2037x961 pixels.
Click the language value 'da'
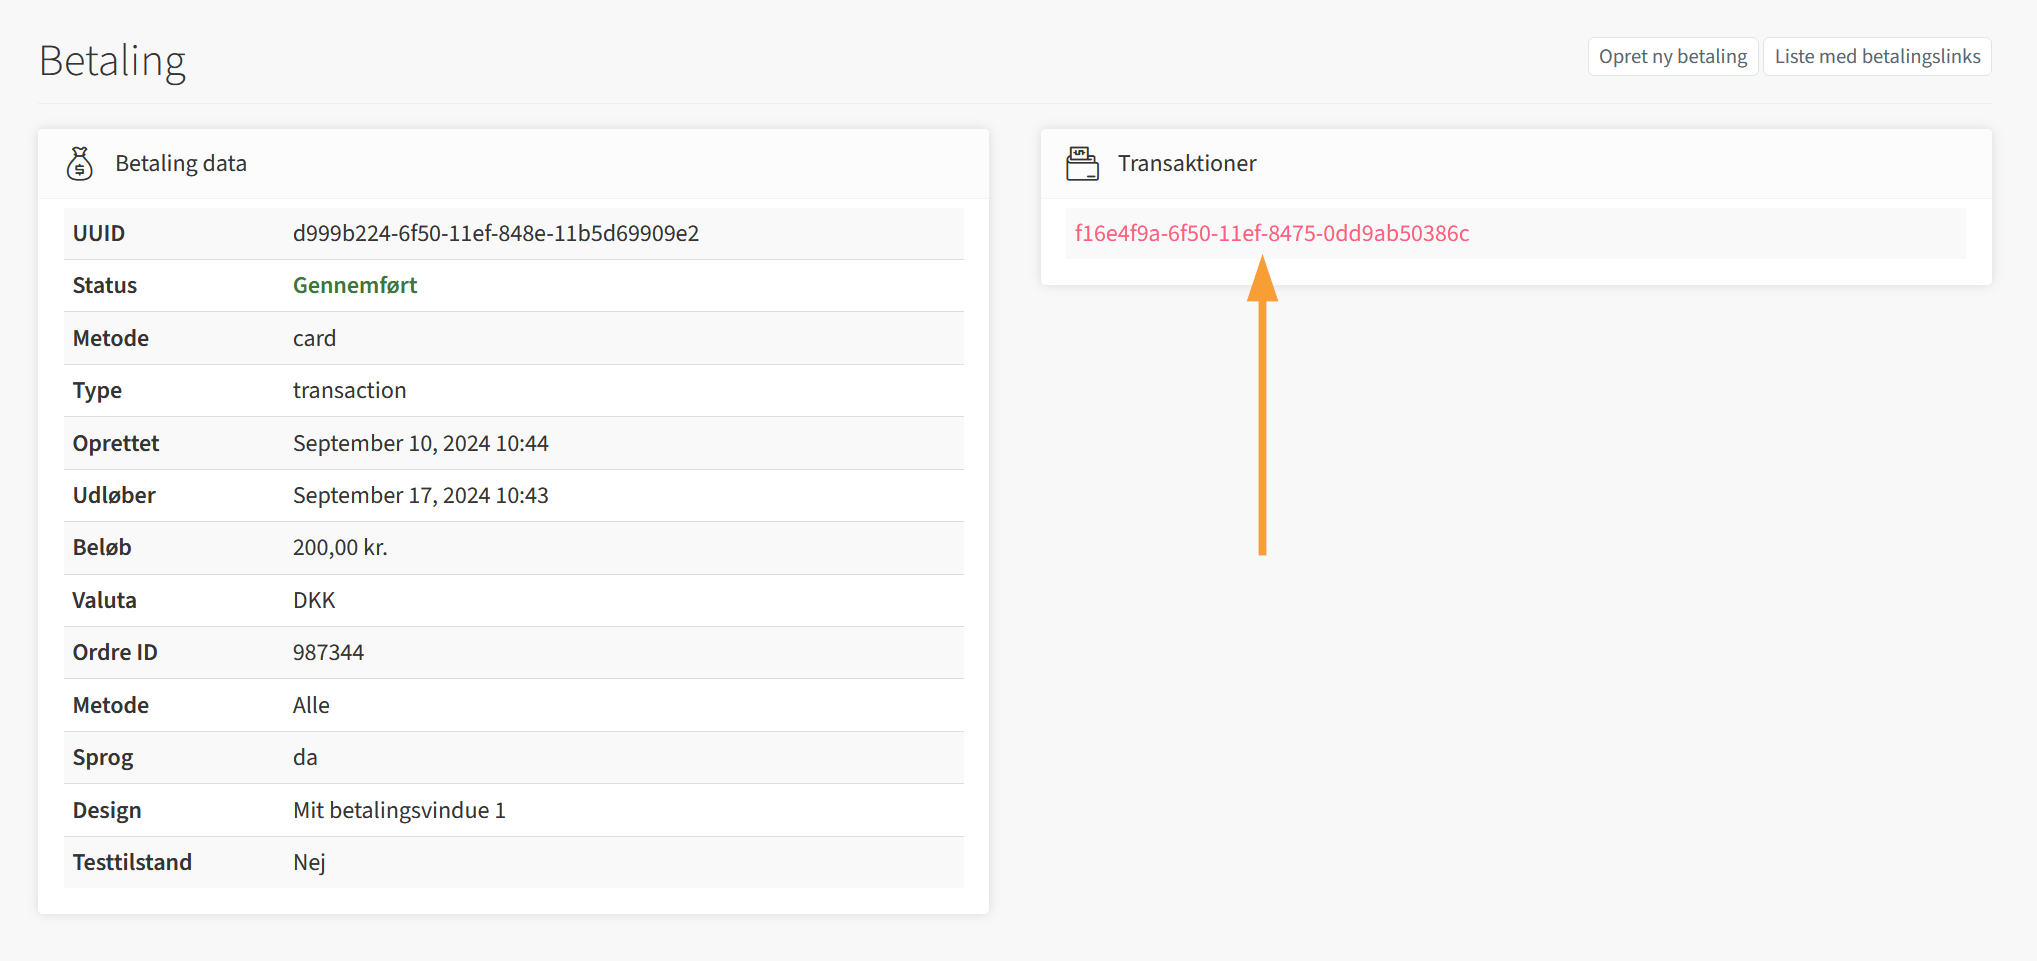coord(305,757)
